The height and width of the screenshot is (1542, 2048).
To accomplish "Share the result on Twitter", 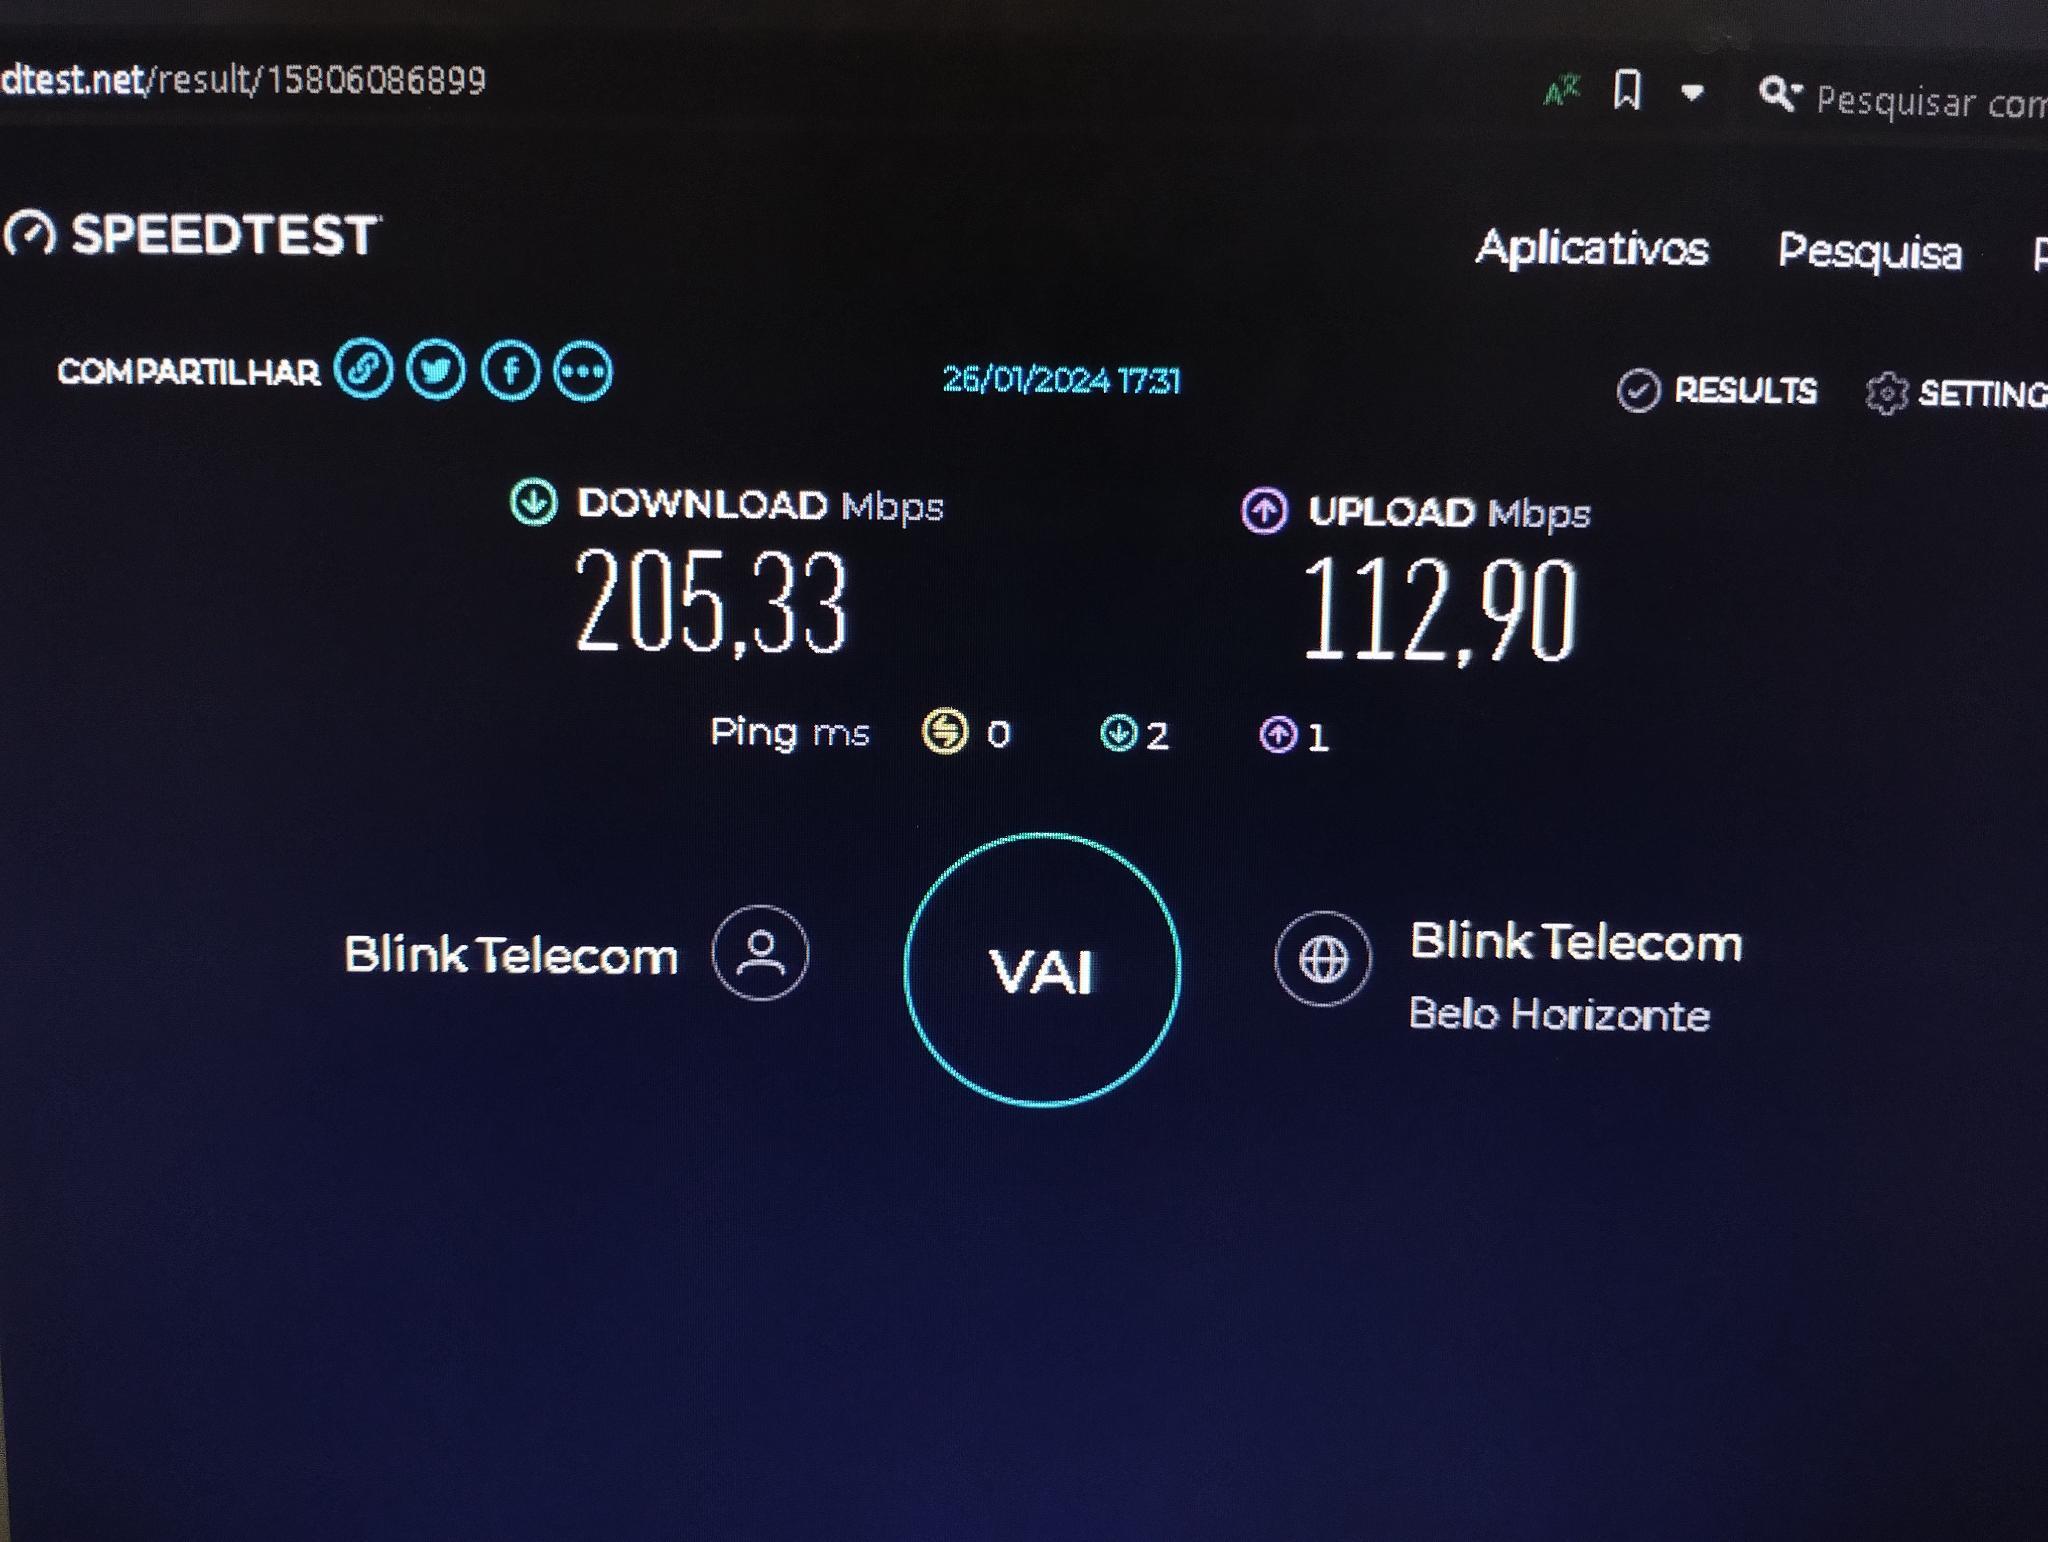I will [436, 370].
